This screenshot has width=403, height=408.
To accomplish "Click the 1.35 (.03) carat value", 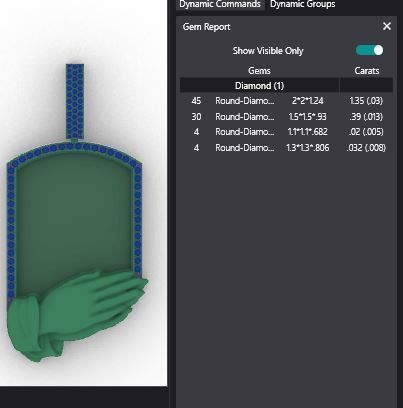I will 366,101.
